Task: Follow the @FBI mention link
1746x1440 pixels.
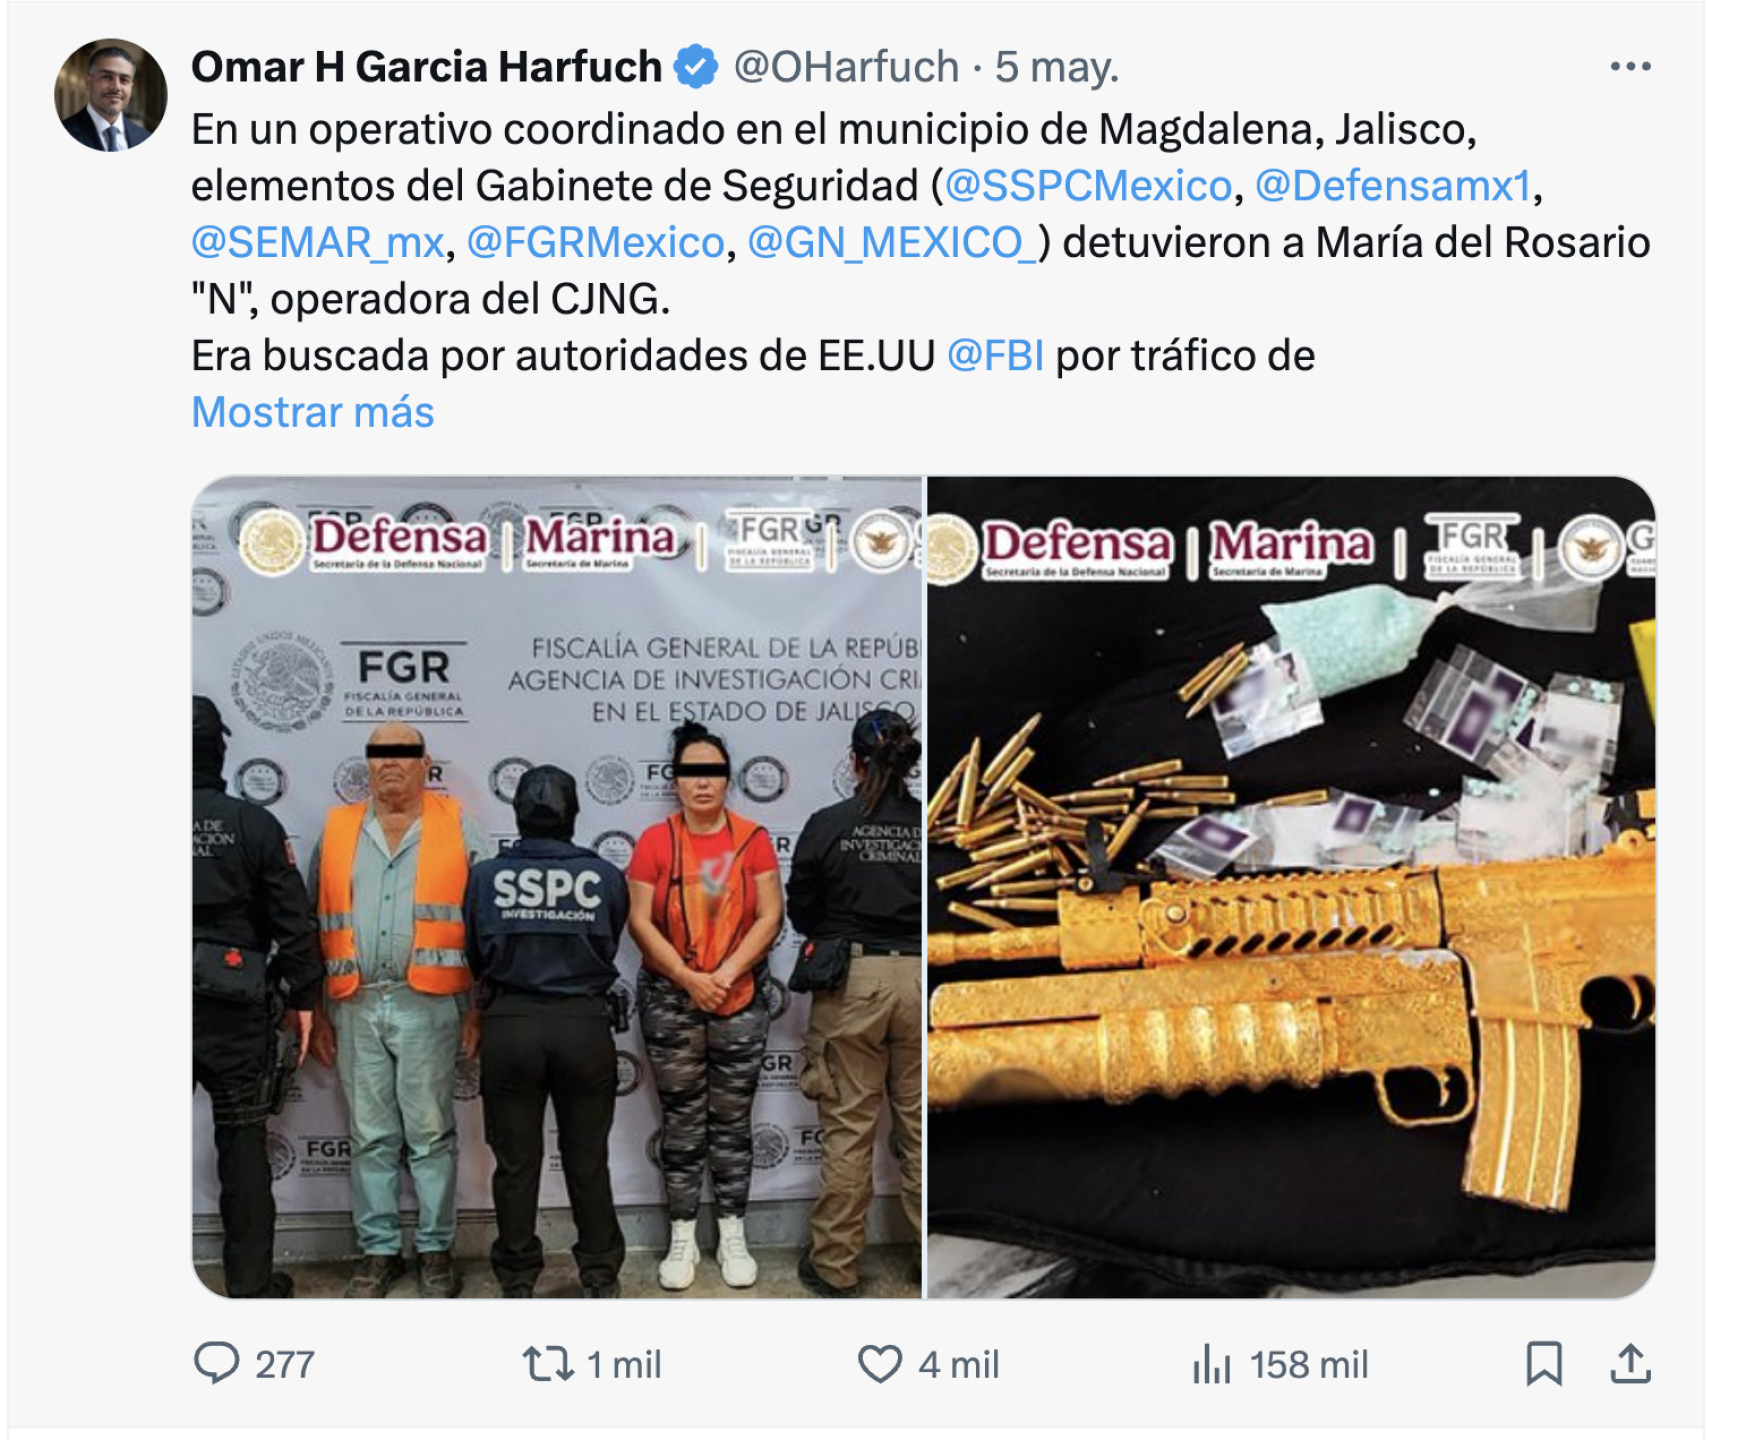Action: pyautogui.click(x=995, y=356)
